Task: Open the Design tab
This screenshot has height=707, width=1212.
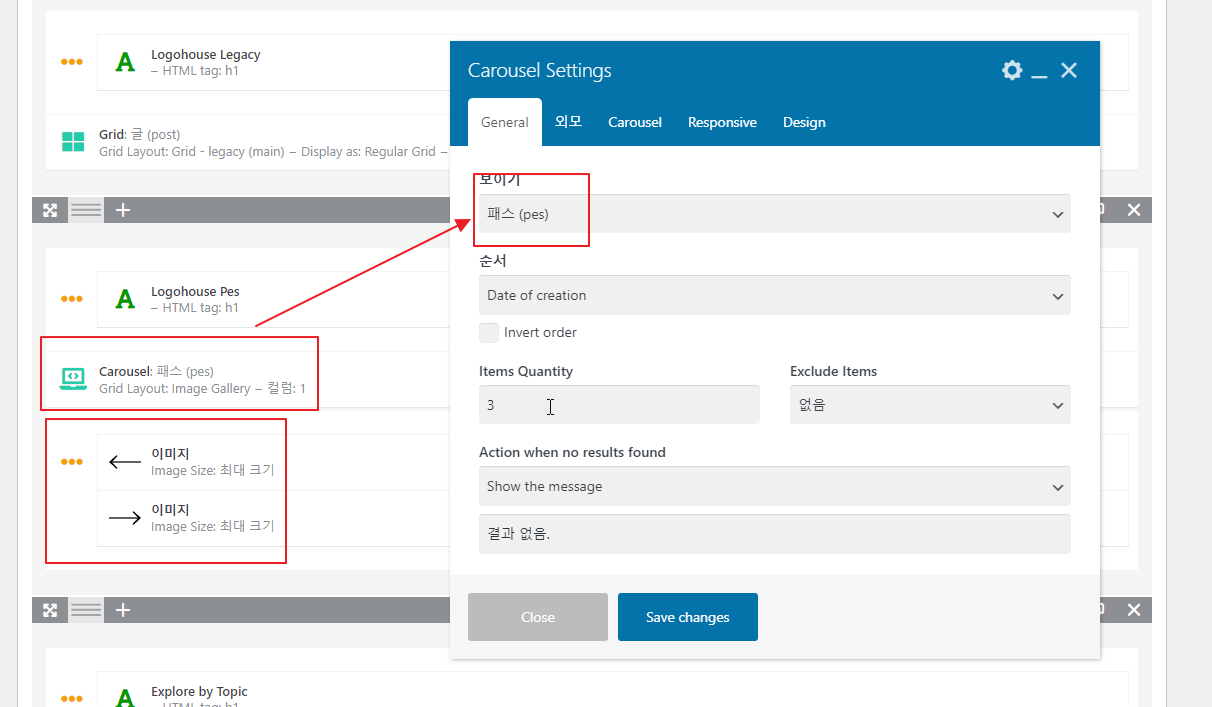Action: (804, 122)
